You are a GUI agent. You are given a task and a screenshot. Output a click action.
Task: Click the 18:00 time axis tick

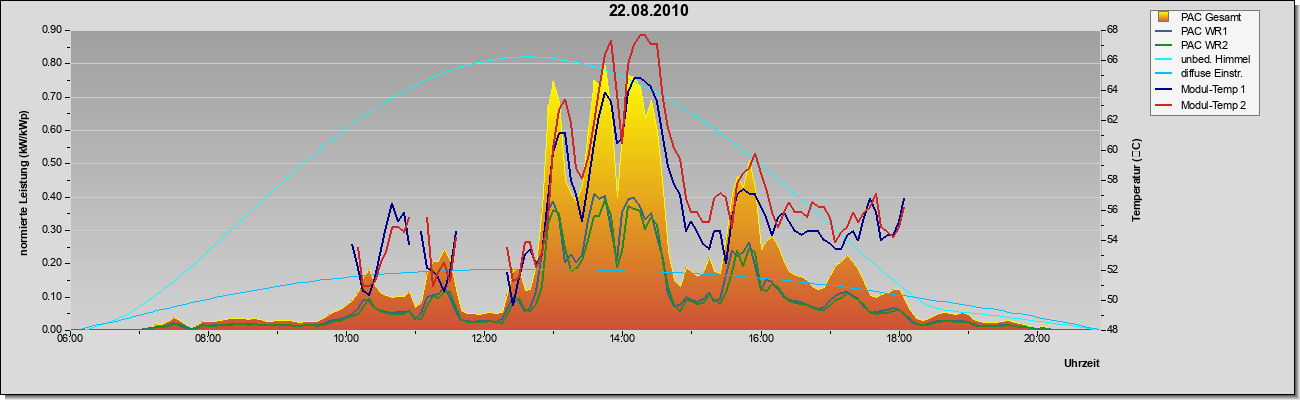click(x=898, y=339)
